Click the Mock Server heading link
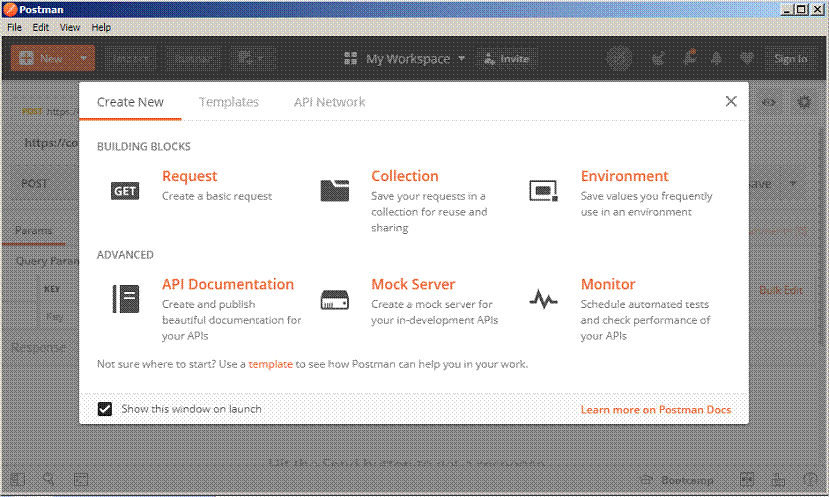829x497 pixels. pos(413,284)
